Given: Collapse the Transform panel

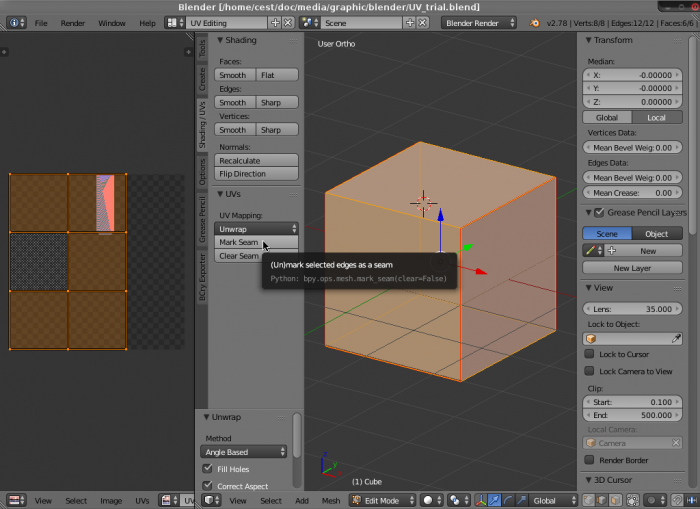Looking at the screenshot, I should (x=587, y=41).
